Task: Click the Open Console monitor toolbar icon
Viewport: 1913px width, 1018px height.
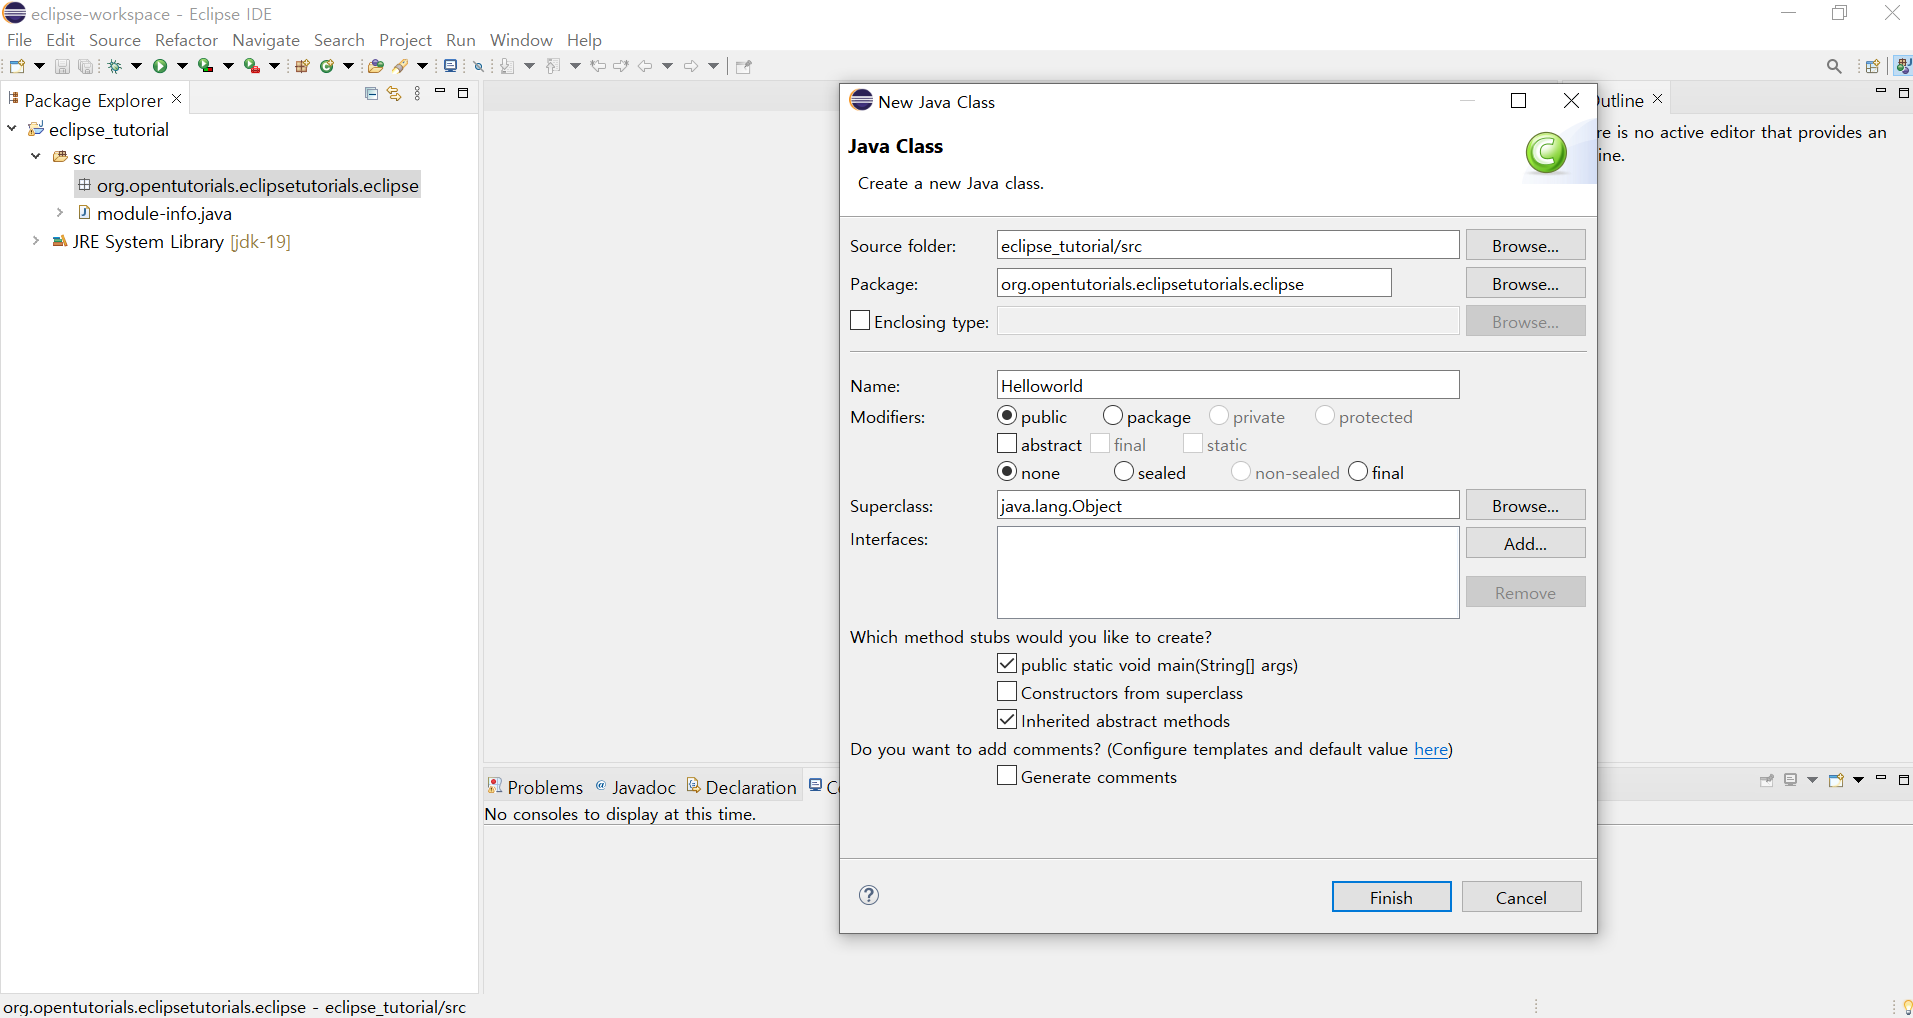Action: (451, 66)
